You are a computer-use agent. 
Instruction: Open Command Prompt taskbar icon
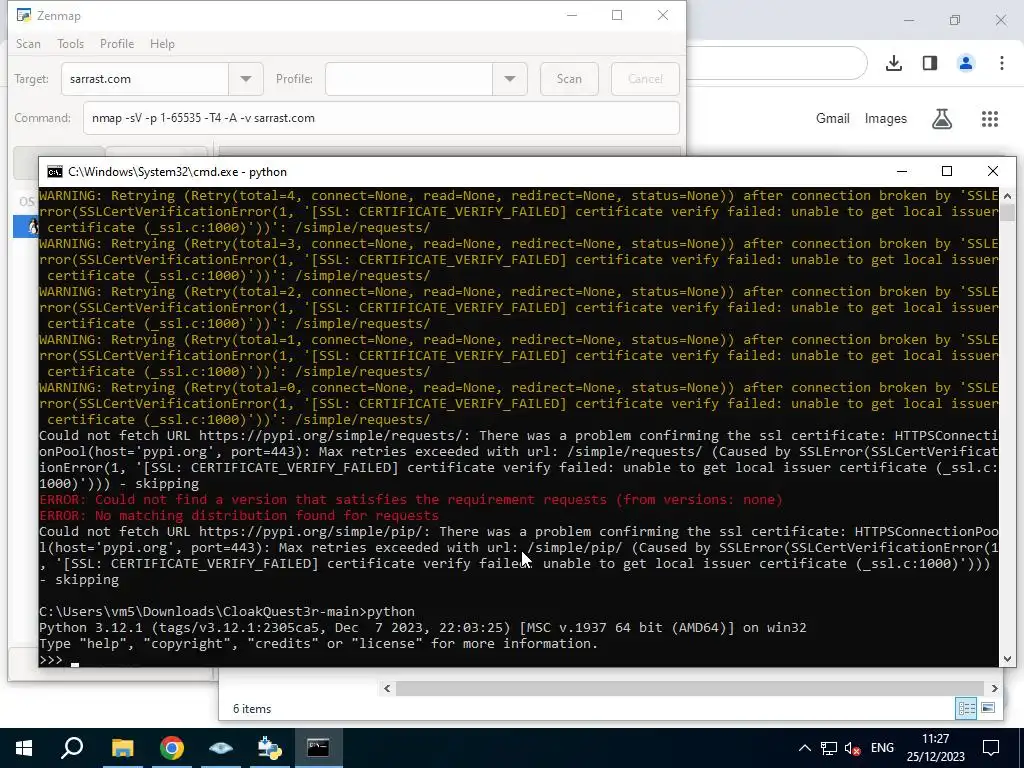click(x=319, y=748)
